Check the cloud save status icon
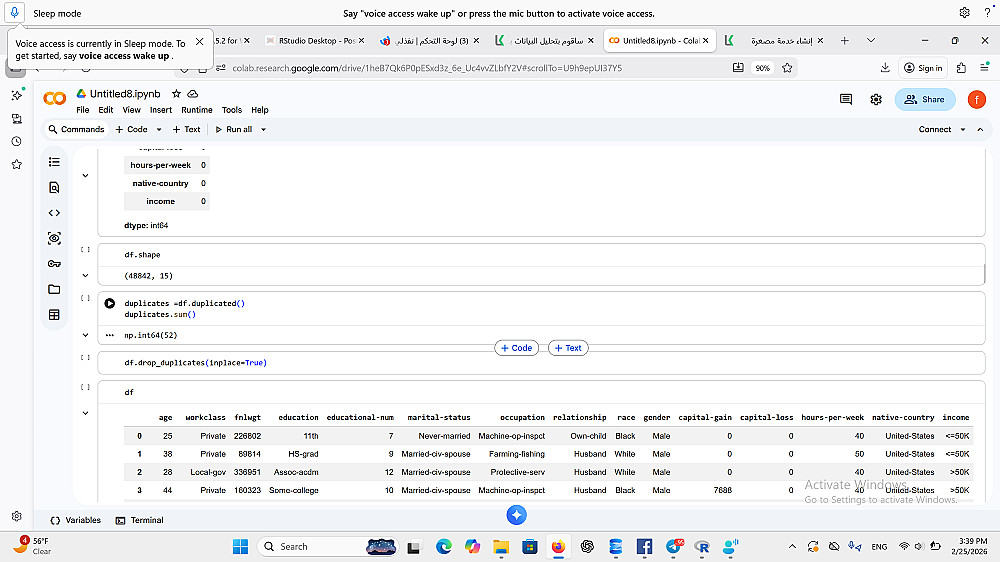The image size is (1000, 562). pos(193,94)
